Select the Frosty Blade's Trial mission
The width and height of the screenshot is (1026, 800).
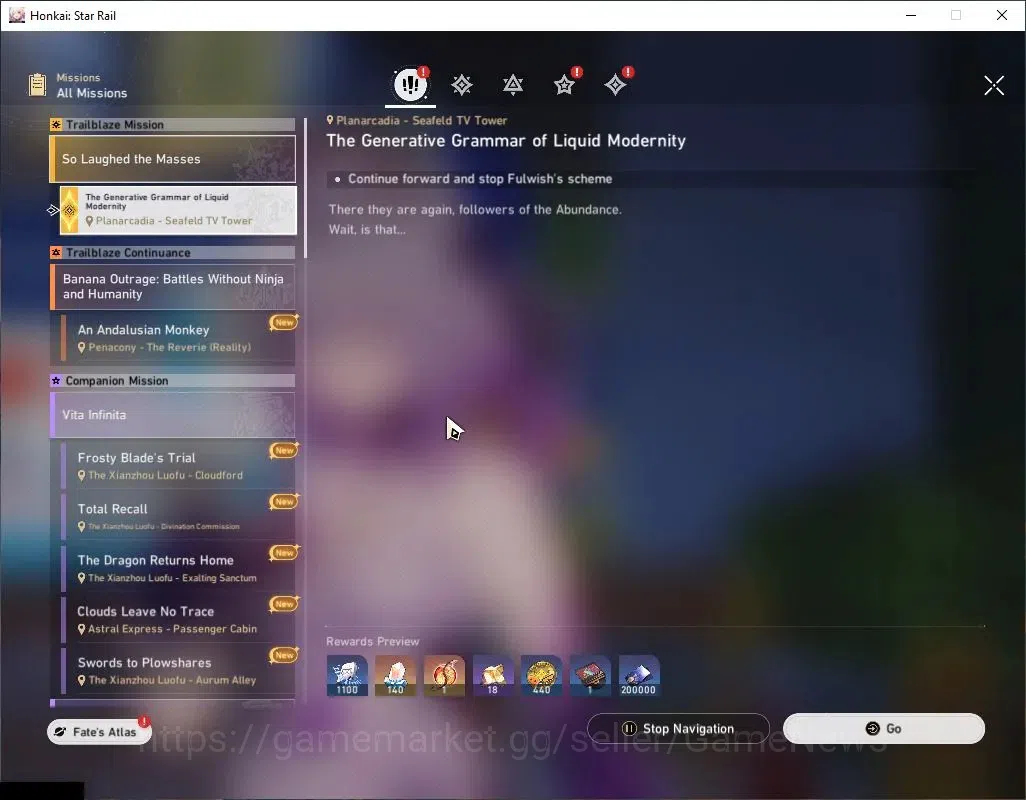(x=178, y=466)
